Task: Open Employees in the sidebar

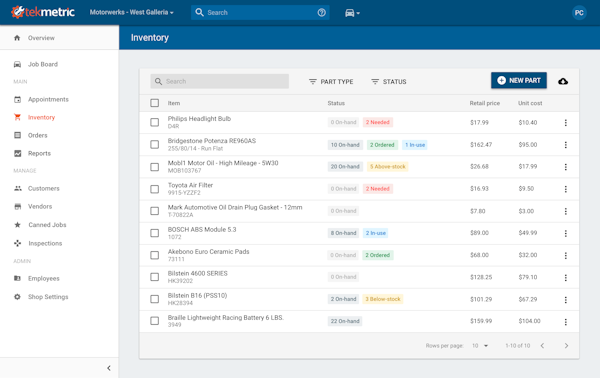Action: [44, 278]
